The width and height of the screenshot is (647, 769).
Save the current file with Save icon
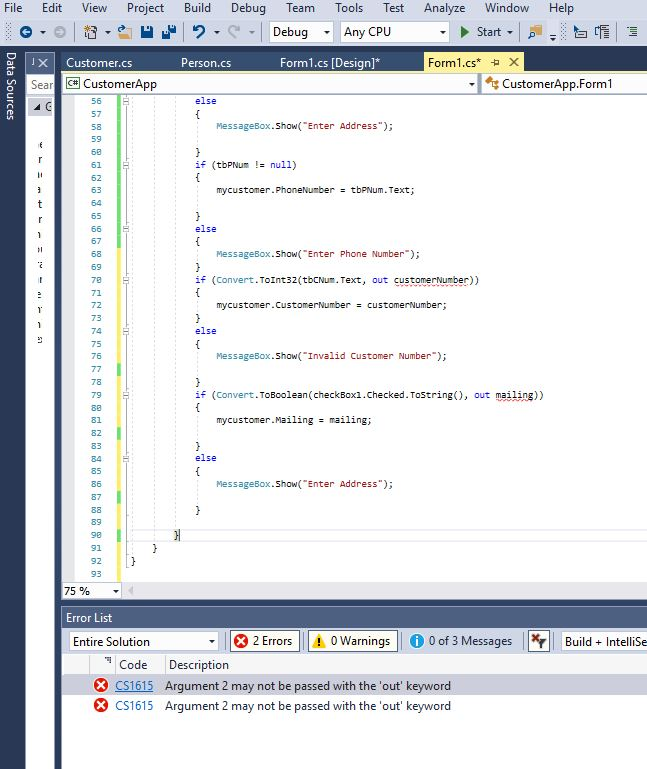(147, 32)
